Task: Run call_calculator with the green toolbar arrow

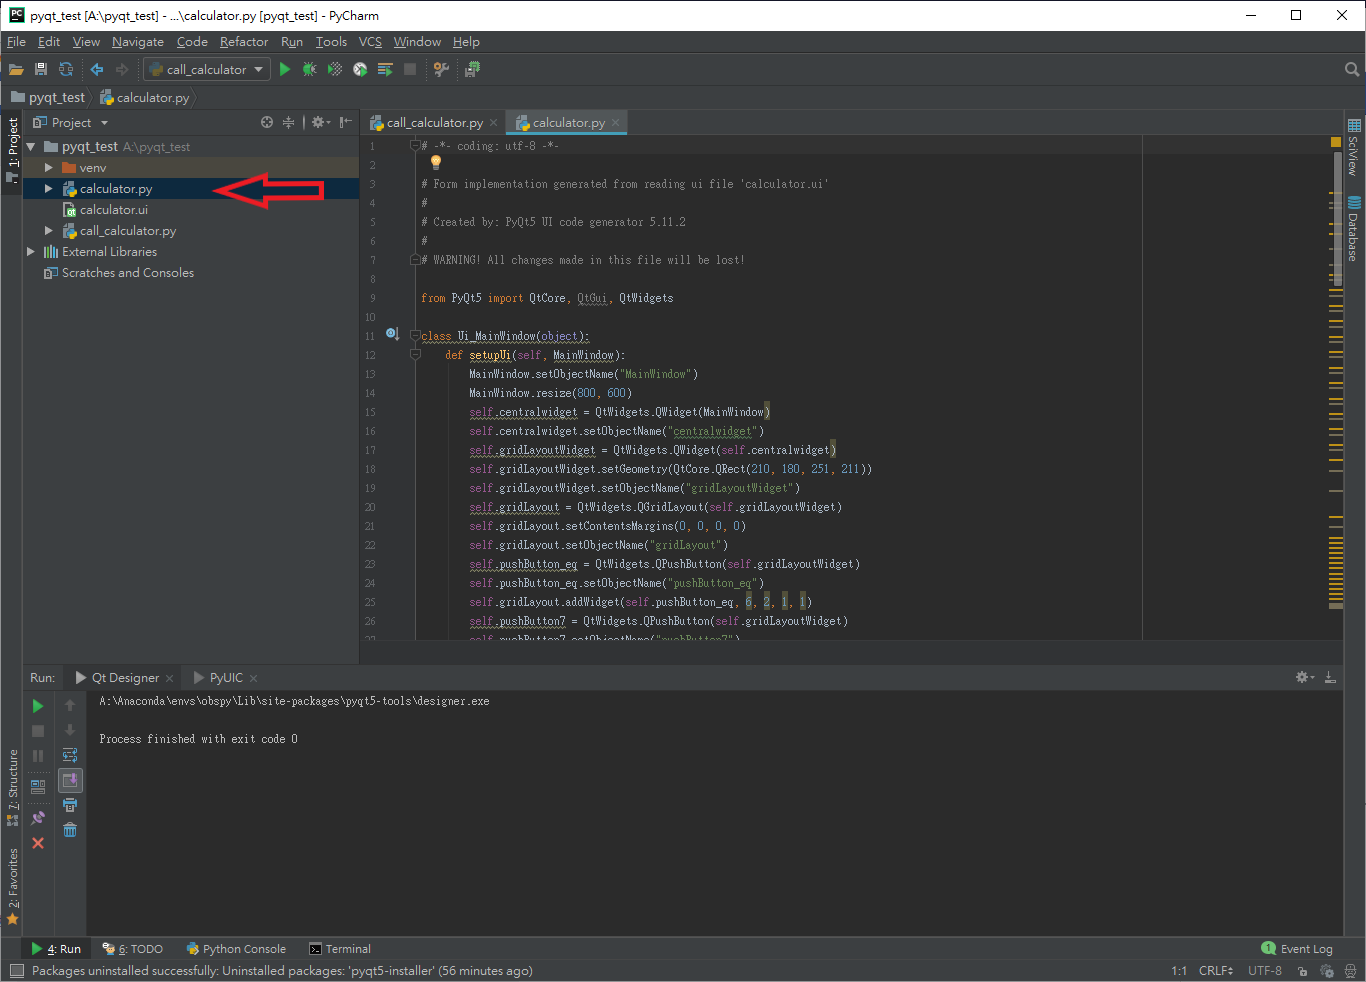Action: pos(285,69)
